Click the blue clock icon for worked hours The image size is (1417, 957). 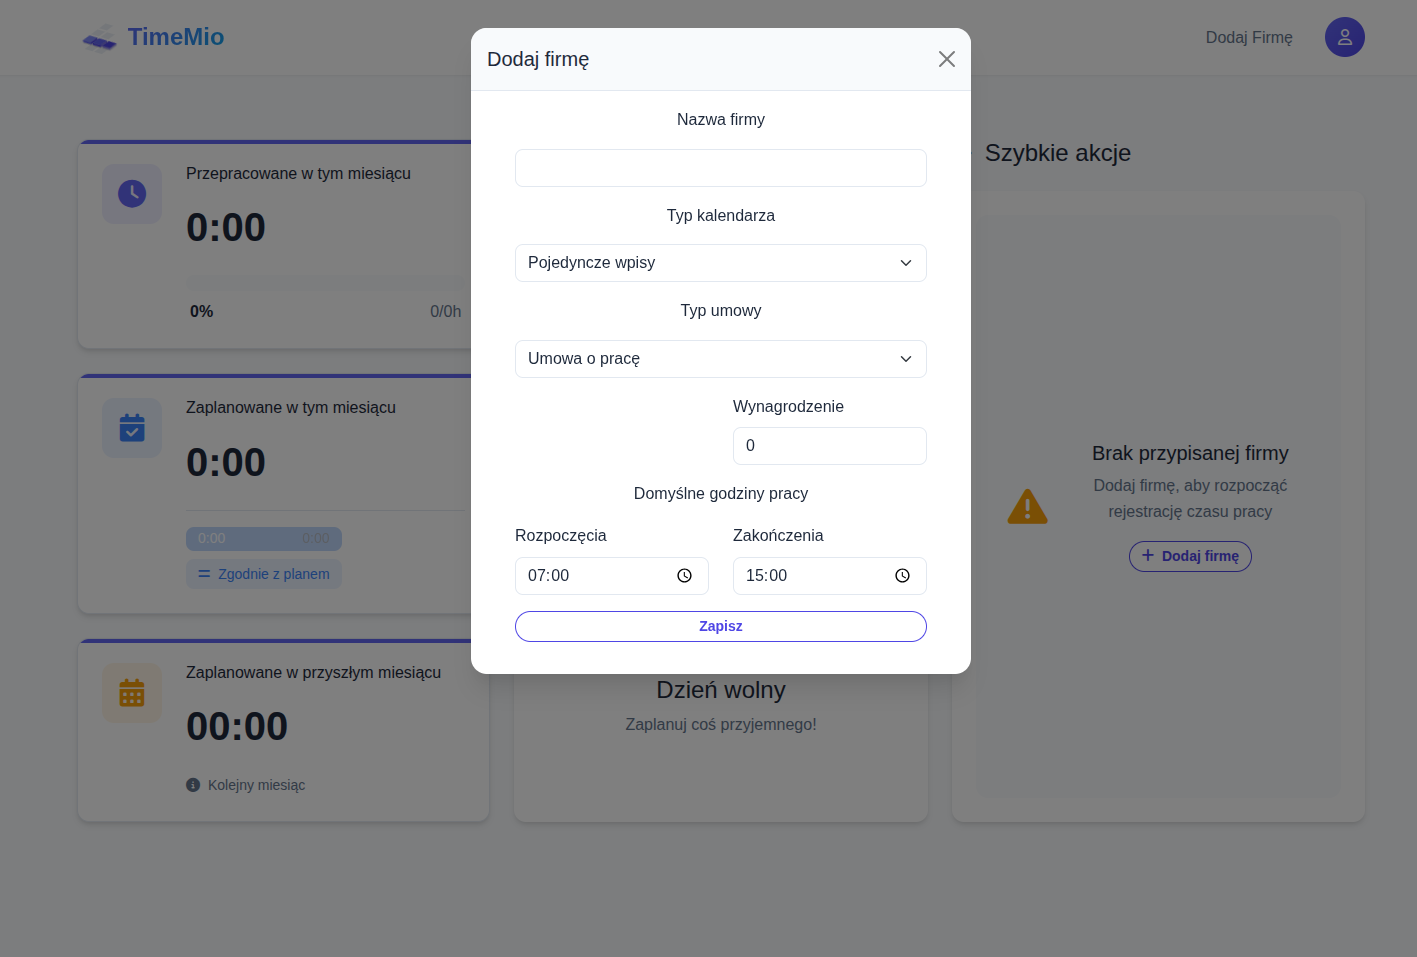tap(132, 194)
